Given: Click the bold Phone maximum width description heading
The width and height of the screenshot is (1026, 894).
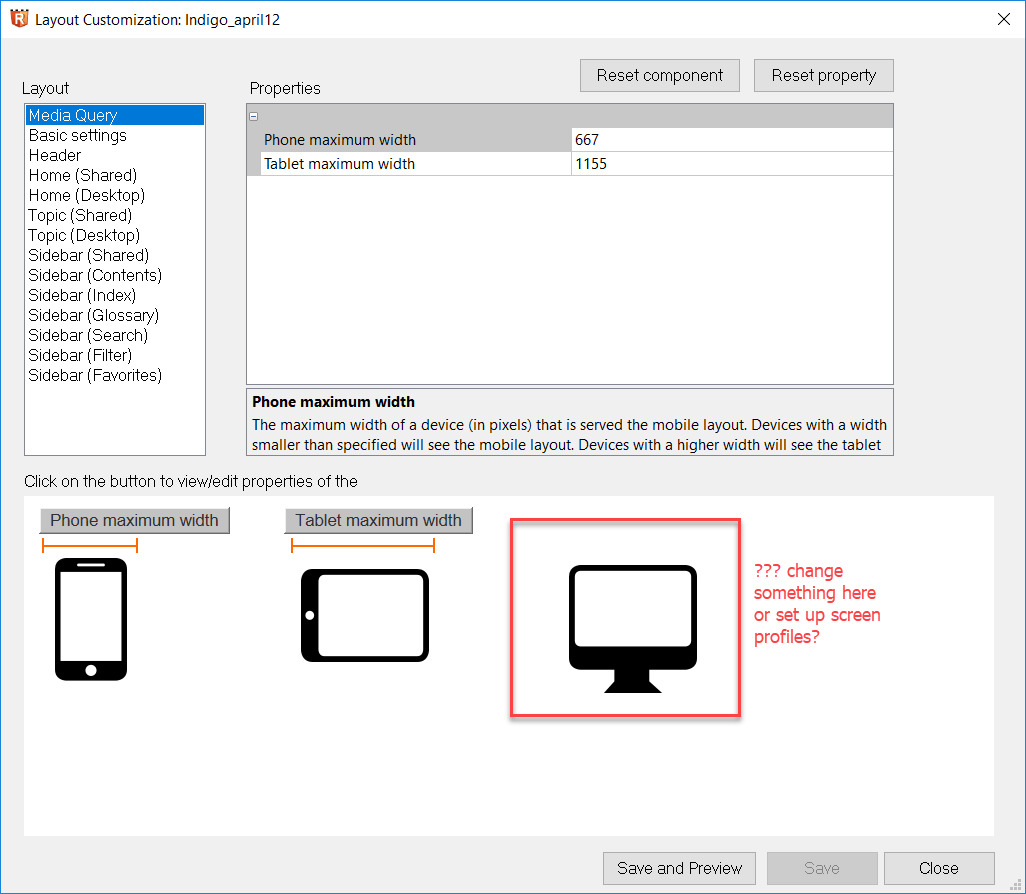Looking at the screenshot, I should pos(334,402).
